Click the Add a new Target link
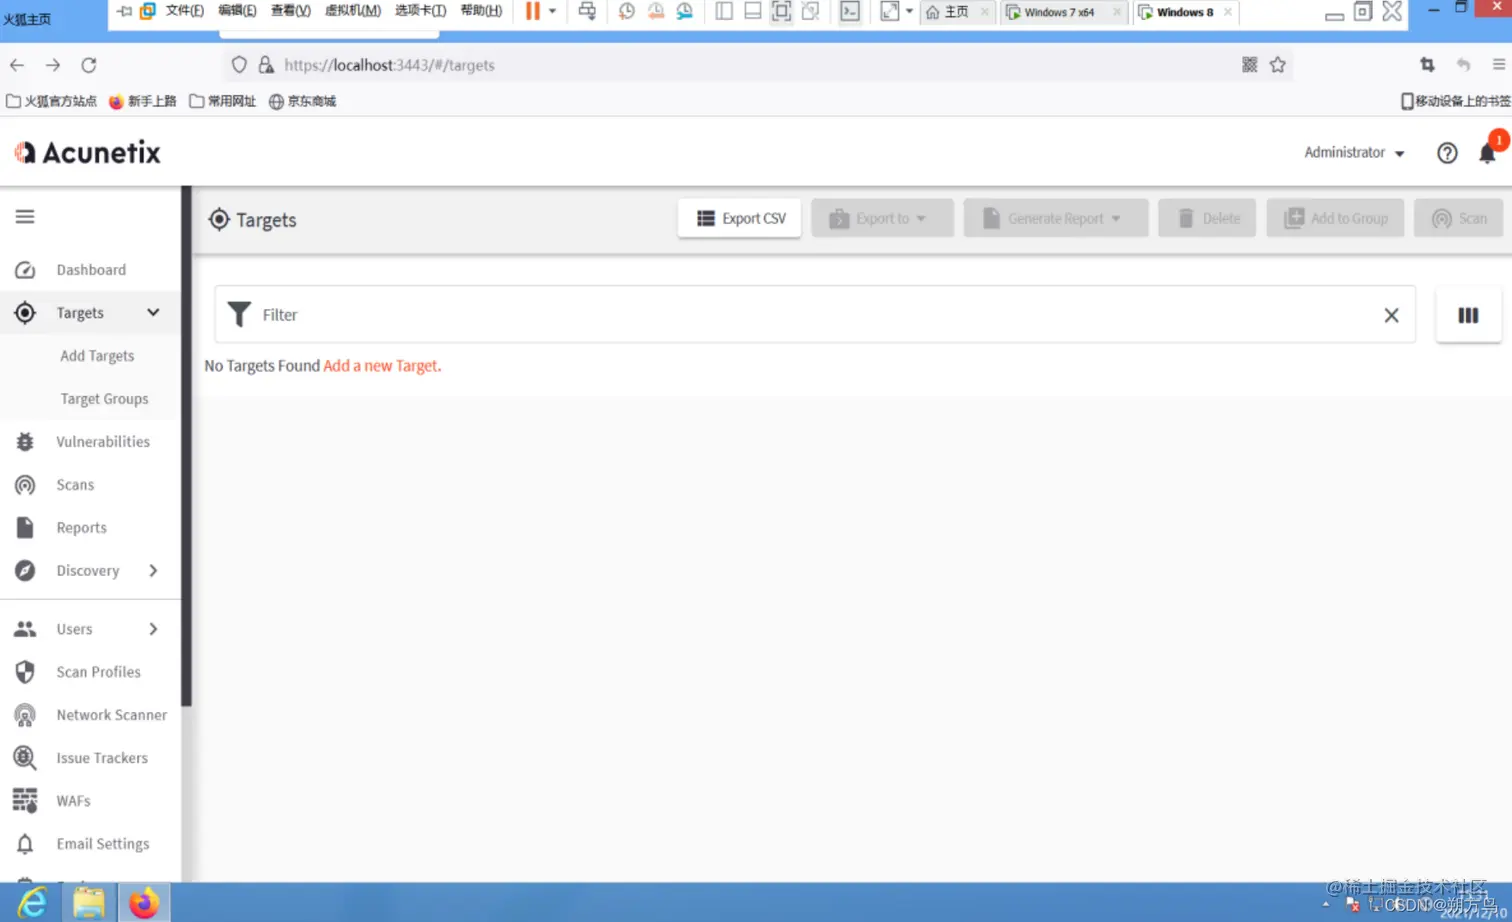The height and width of the screenshot is (922, 1512). coord(382,366)
